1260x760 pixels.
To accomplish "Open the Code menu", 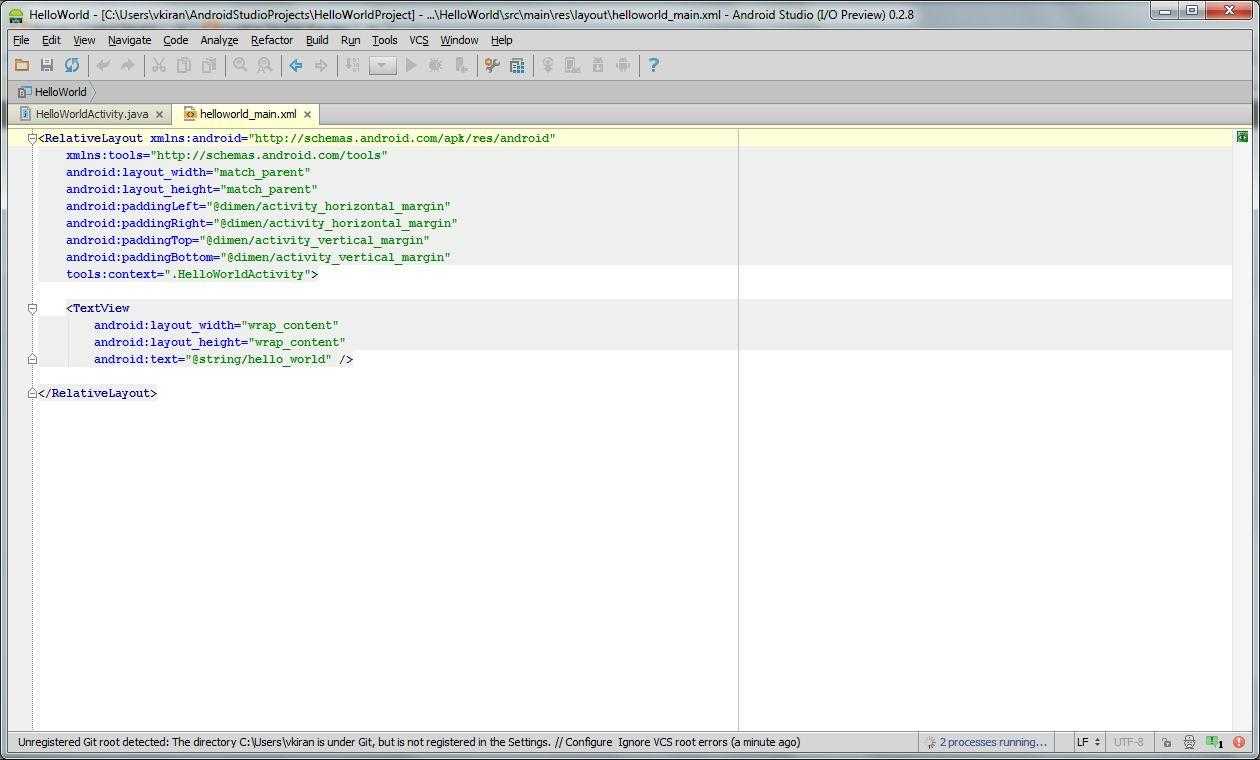I will [x=176, y=40].
